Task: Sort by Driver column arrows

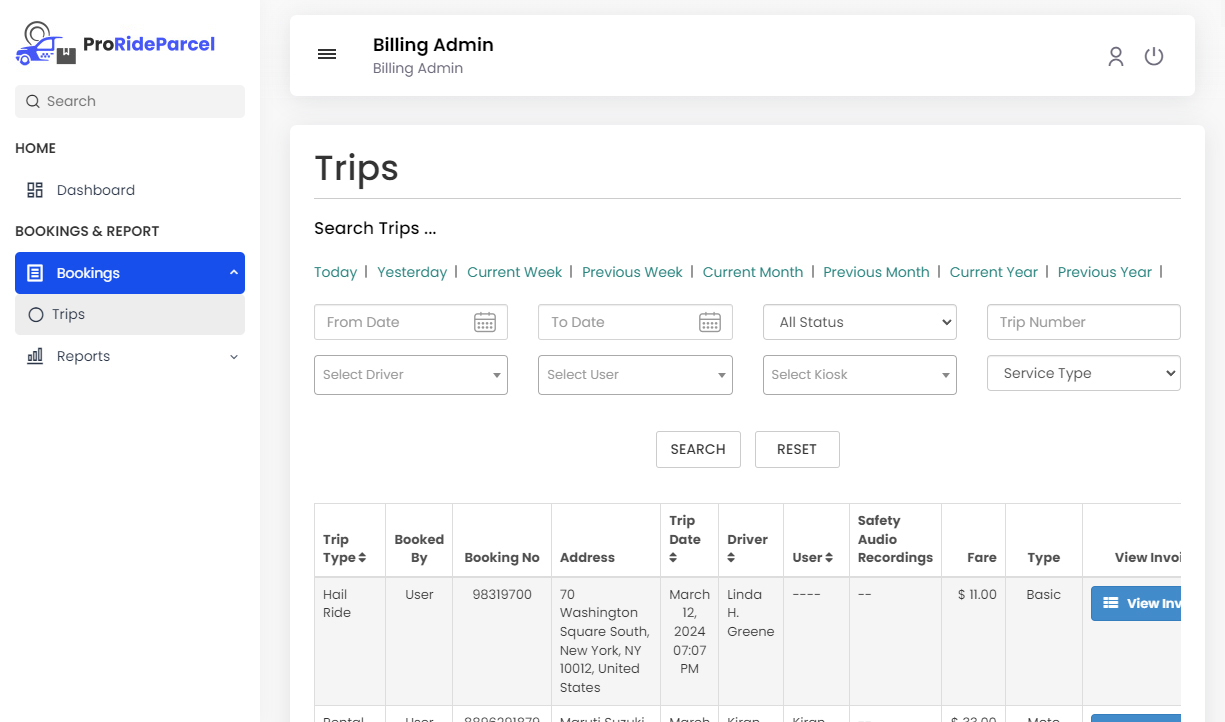Action: (x=731, y=558)
